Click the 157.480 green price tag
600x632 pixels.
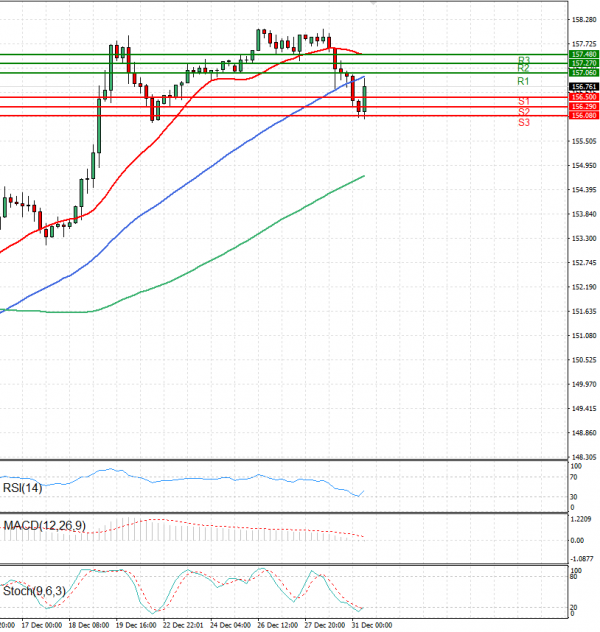[583, 54]
